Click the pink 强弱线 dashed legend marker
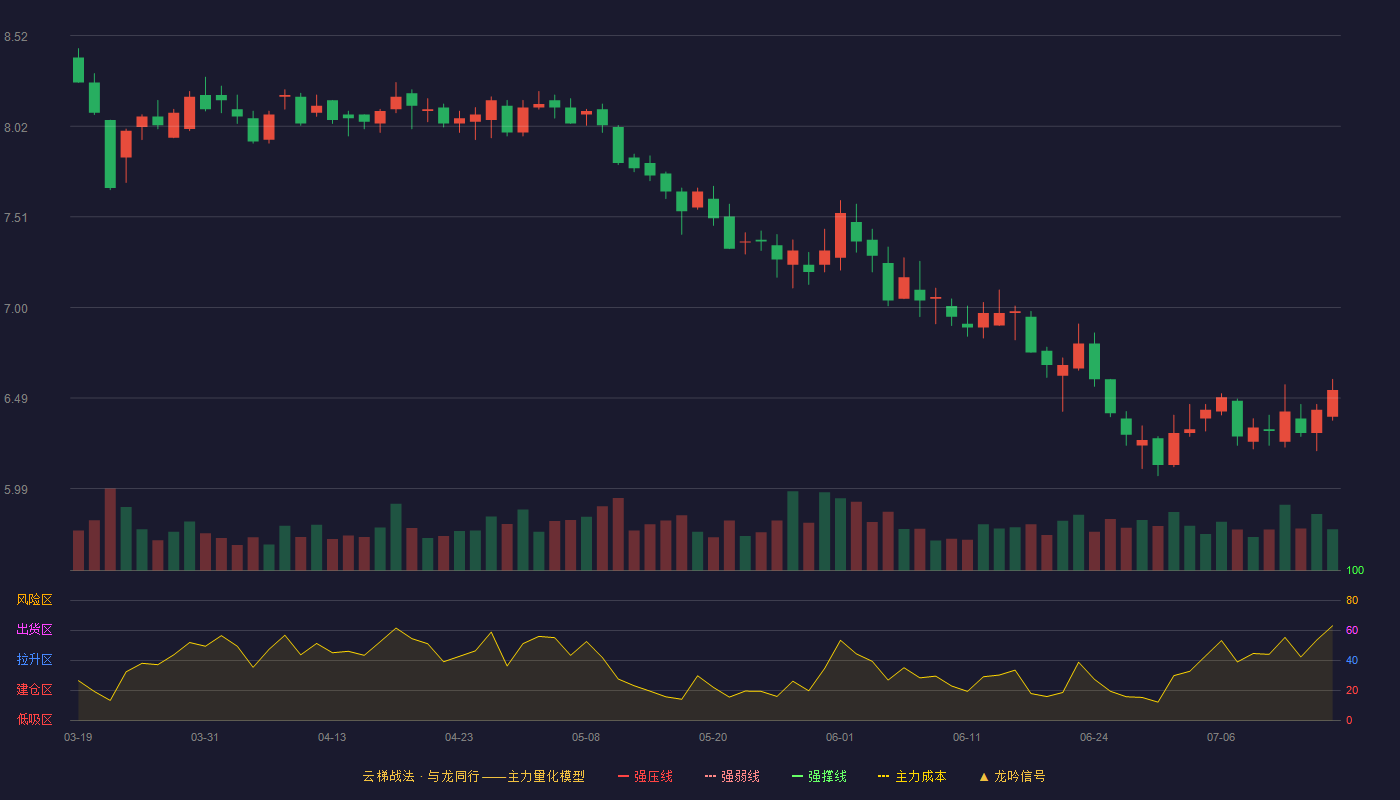This screenshot has width=1400, height=800. coord(710,776)
